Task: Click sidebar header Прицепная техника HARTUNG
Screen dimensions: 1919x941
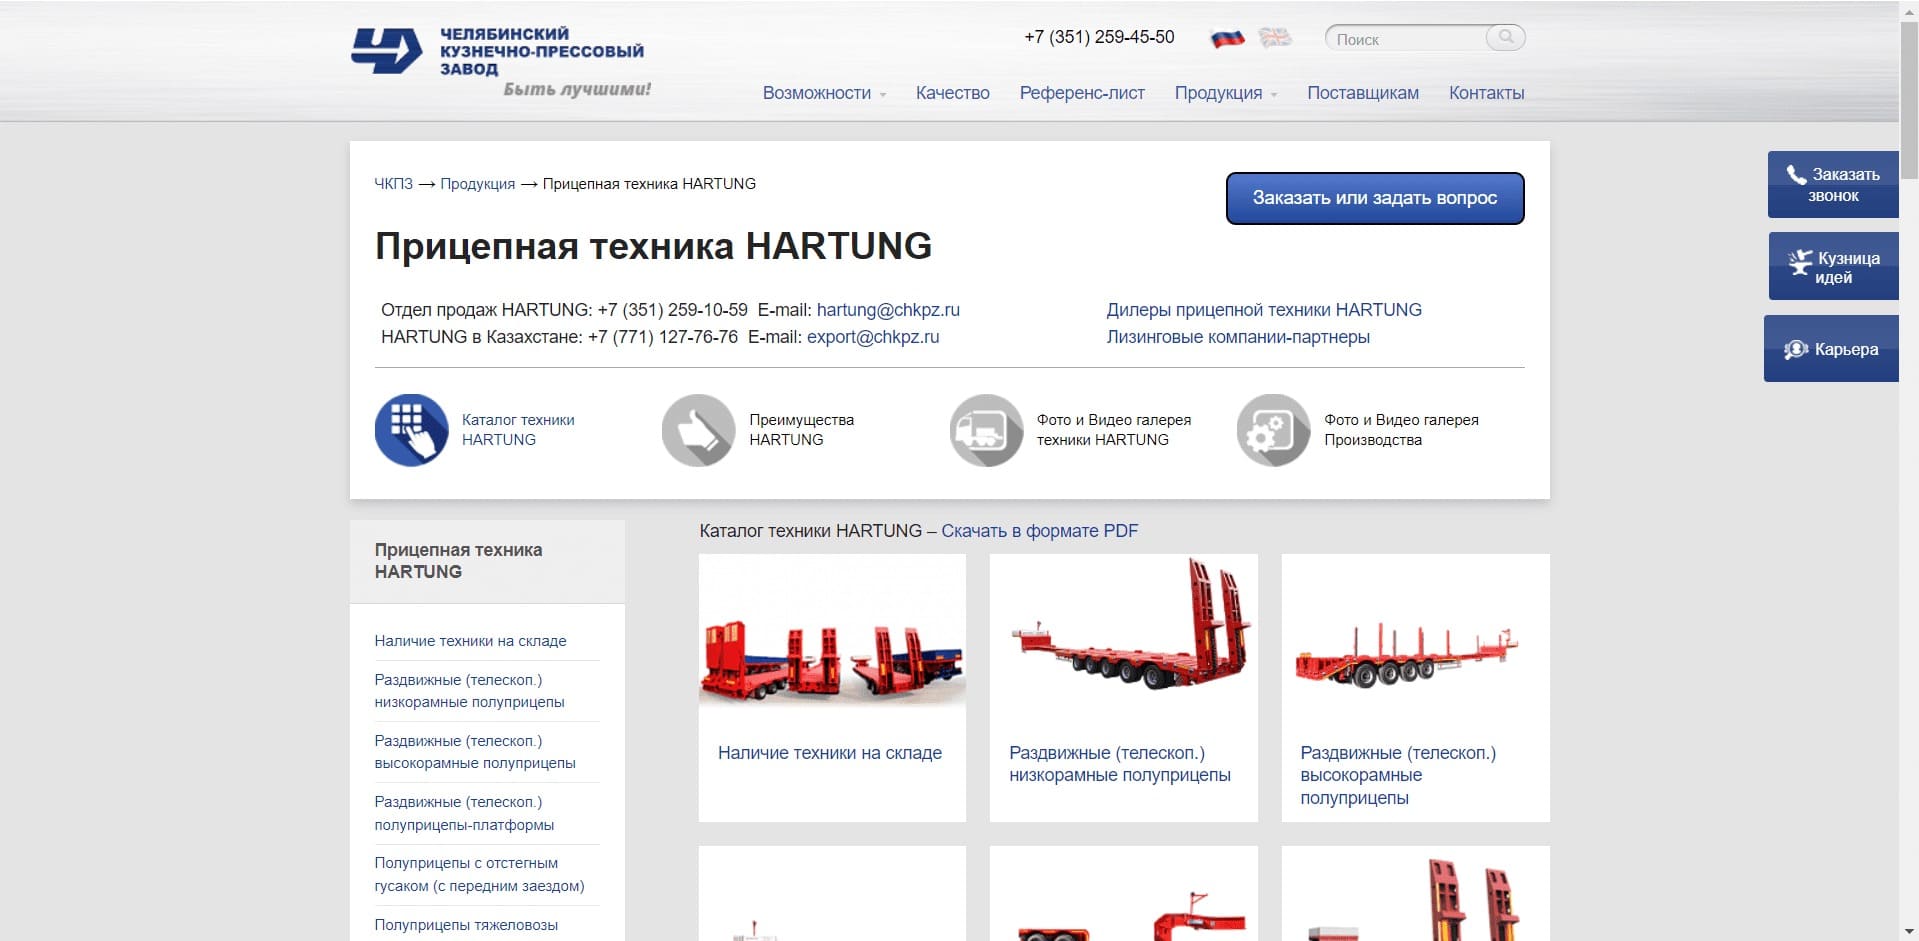Action: point(458,561)
